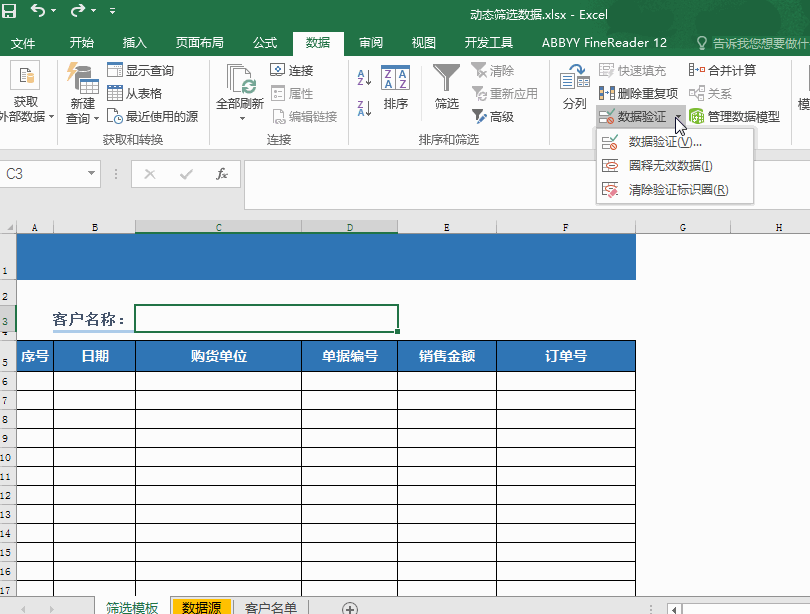Screen dimensions: 810x614
Task: Select column G header
Action: tap(683, 227)
